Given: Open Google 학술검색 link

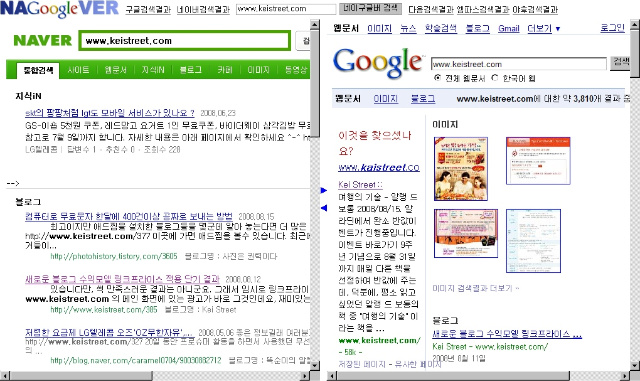Looking at the screenshot, I should [440, 28].
